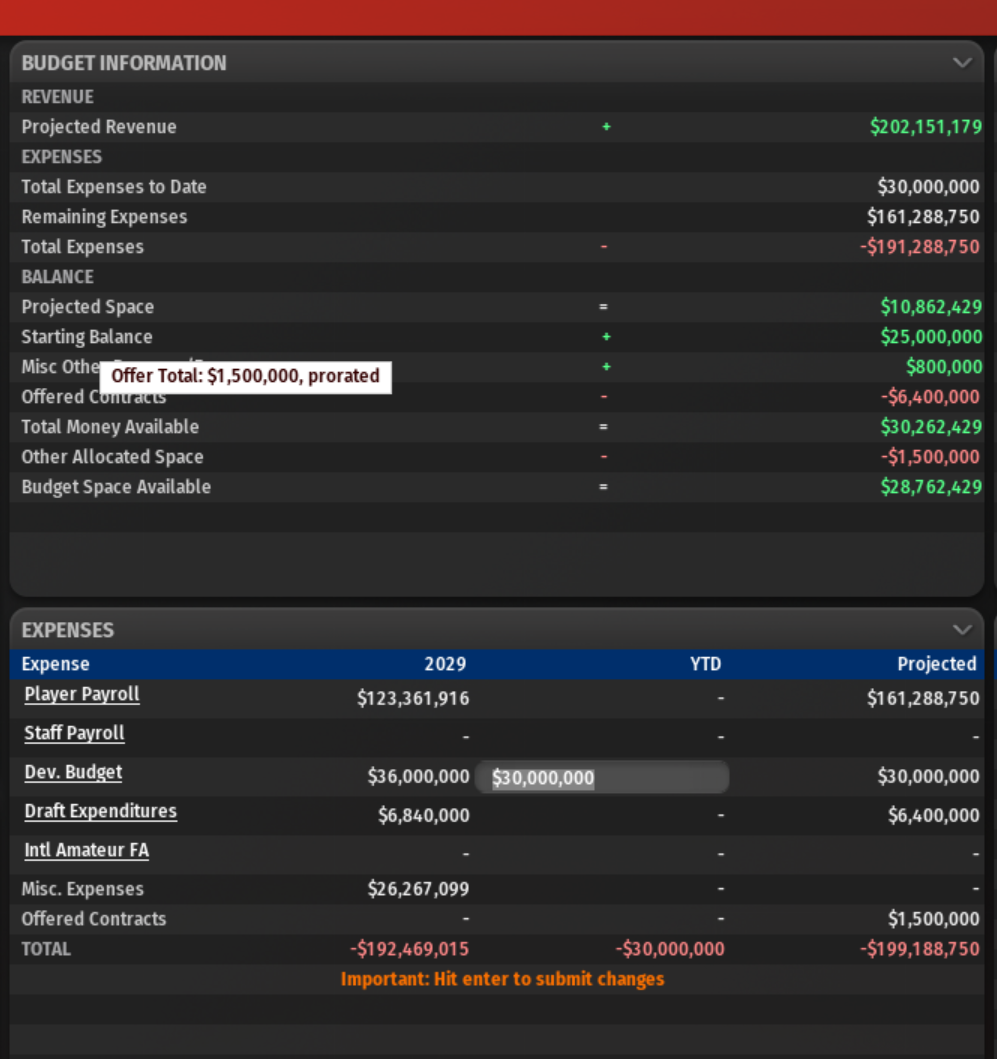Open the Draft Expenditures link

pos(100,811)
